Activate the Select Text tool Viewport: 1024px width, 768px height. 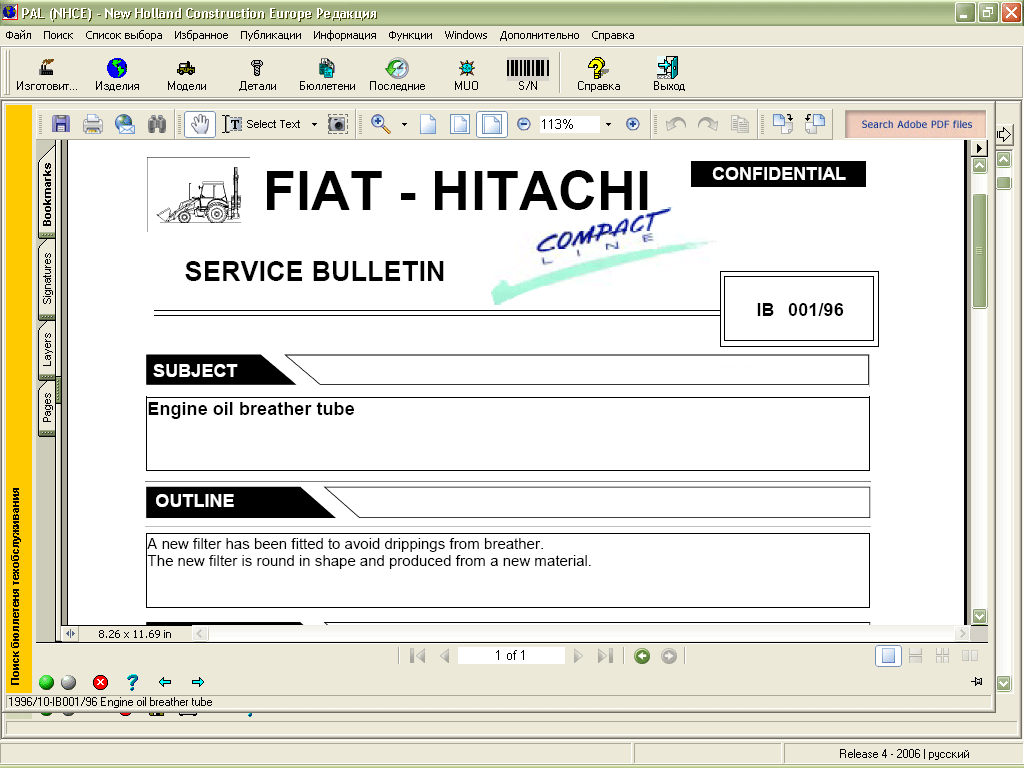tap(261, 124)
